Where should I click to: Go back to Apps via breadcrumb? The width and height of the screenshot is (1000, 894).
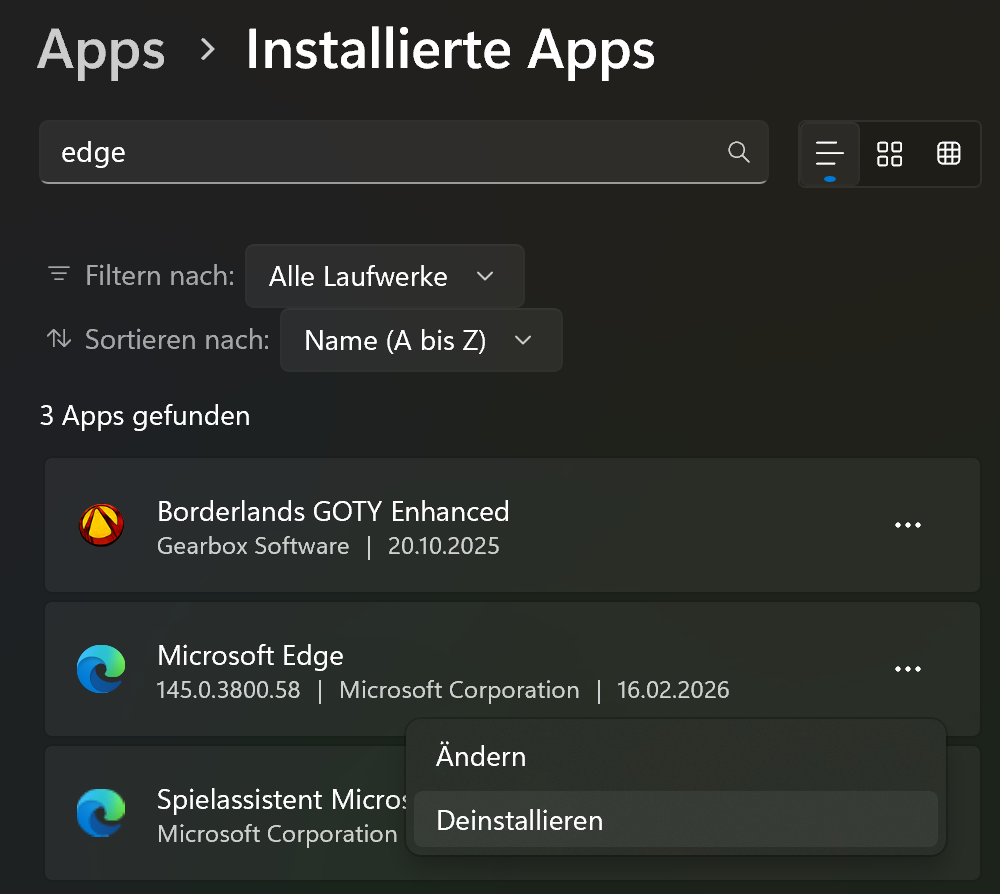tap(101, 49)
